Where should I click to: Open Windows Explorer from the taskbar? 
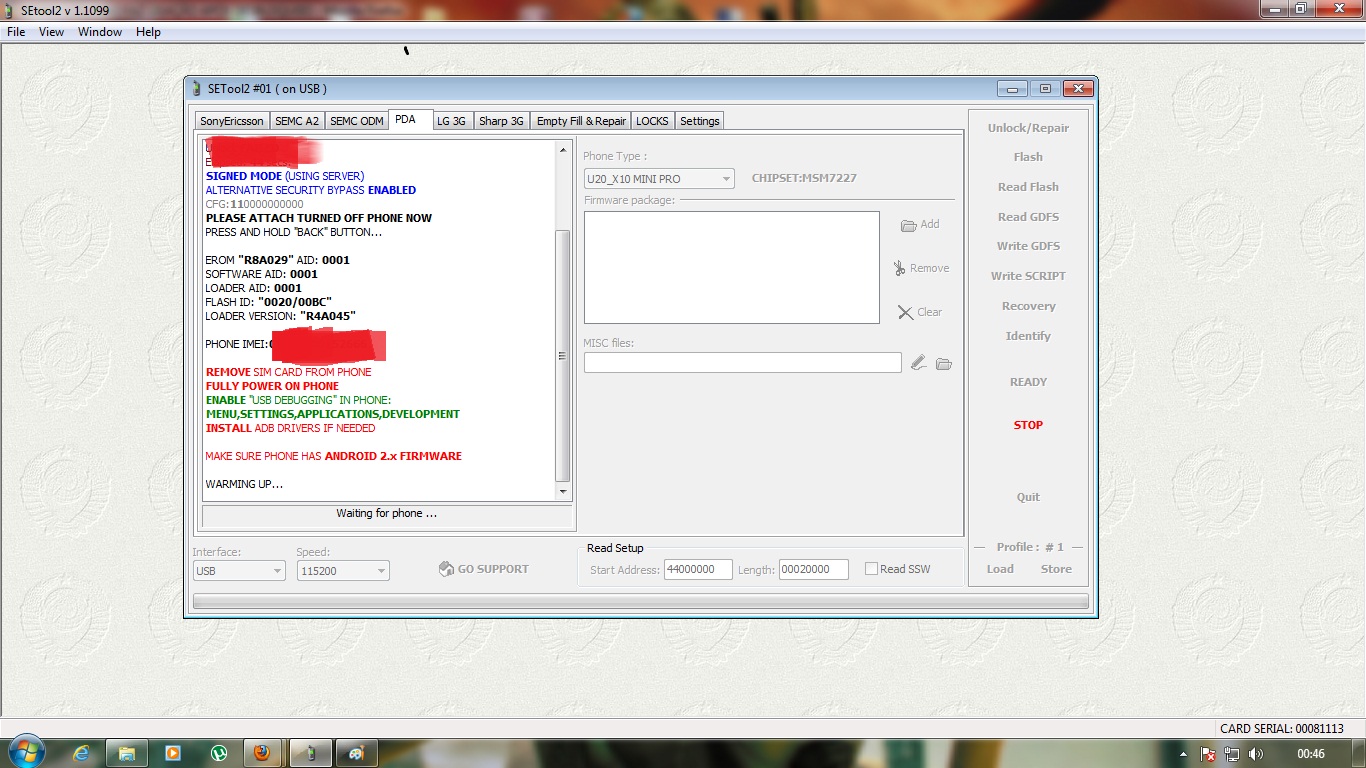(x=127, y=753)
